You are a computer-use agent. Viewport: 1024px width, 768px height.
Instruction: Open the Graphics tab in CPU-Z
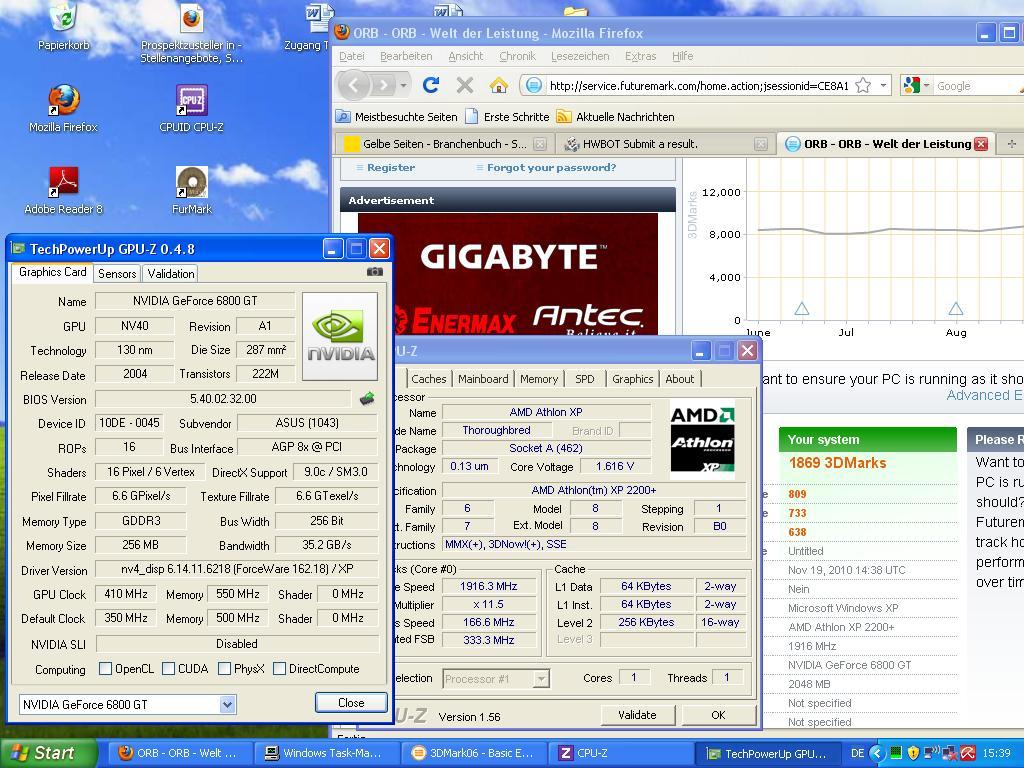[x=632, y=379]
